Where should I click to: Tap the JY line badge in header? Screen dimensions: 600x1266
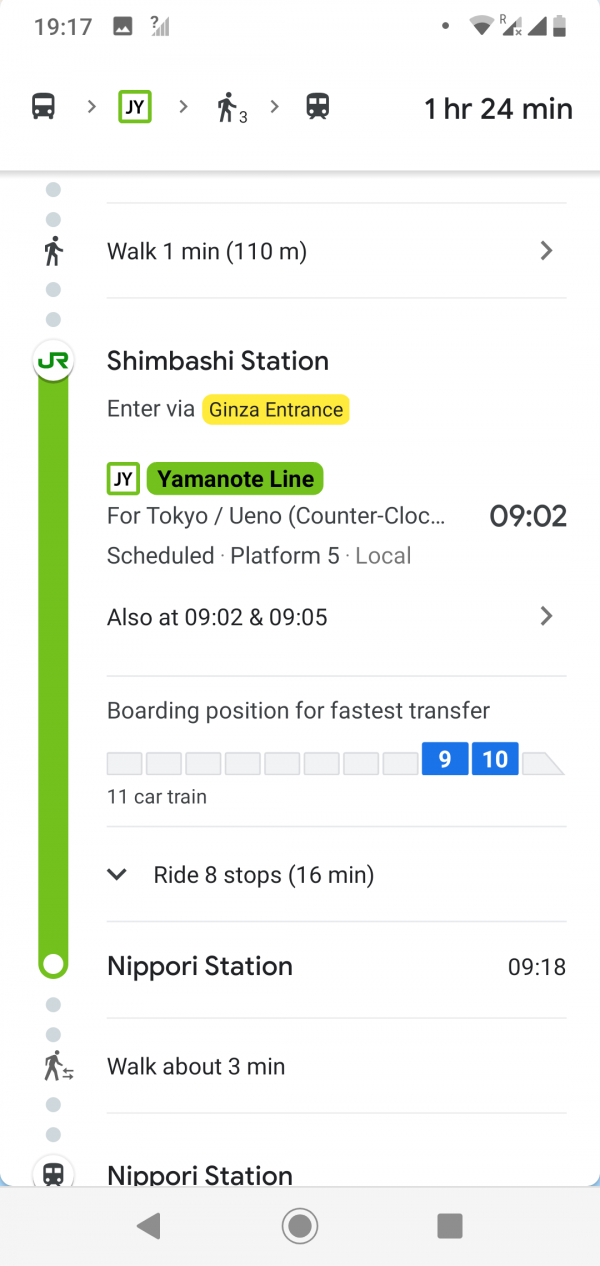(x=134, y=106)
